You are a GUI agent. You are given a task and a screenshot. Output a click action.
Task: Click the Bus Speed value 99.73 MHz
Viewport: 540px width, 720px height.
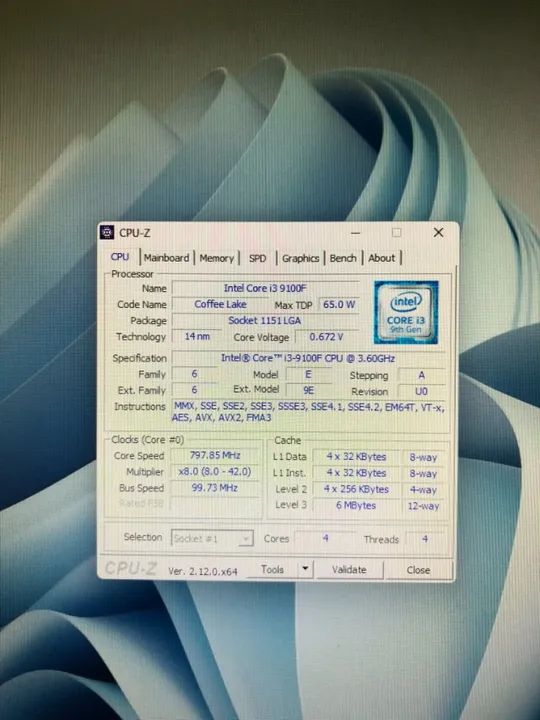[215, 488]
